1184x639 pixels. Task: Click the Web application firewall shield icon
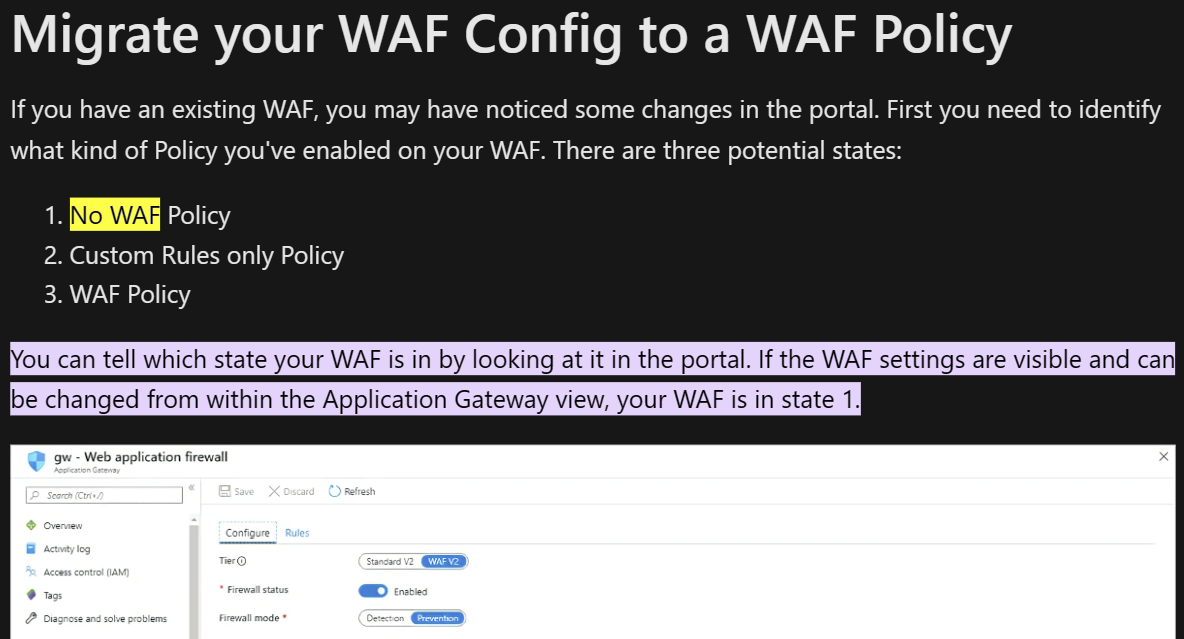click(x=36, y=461)
